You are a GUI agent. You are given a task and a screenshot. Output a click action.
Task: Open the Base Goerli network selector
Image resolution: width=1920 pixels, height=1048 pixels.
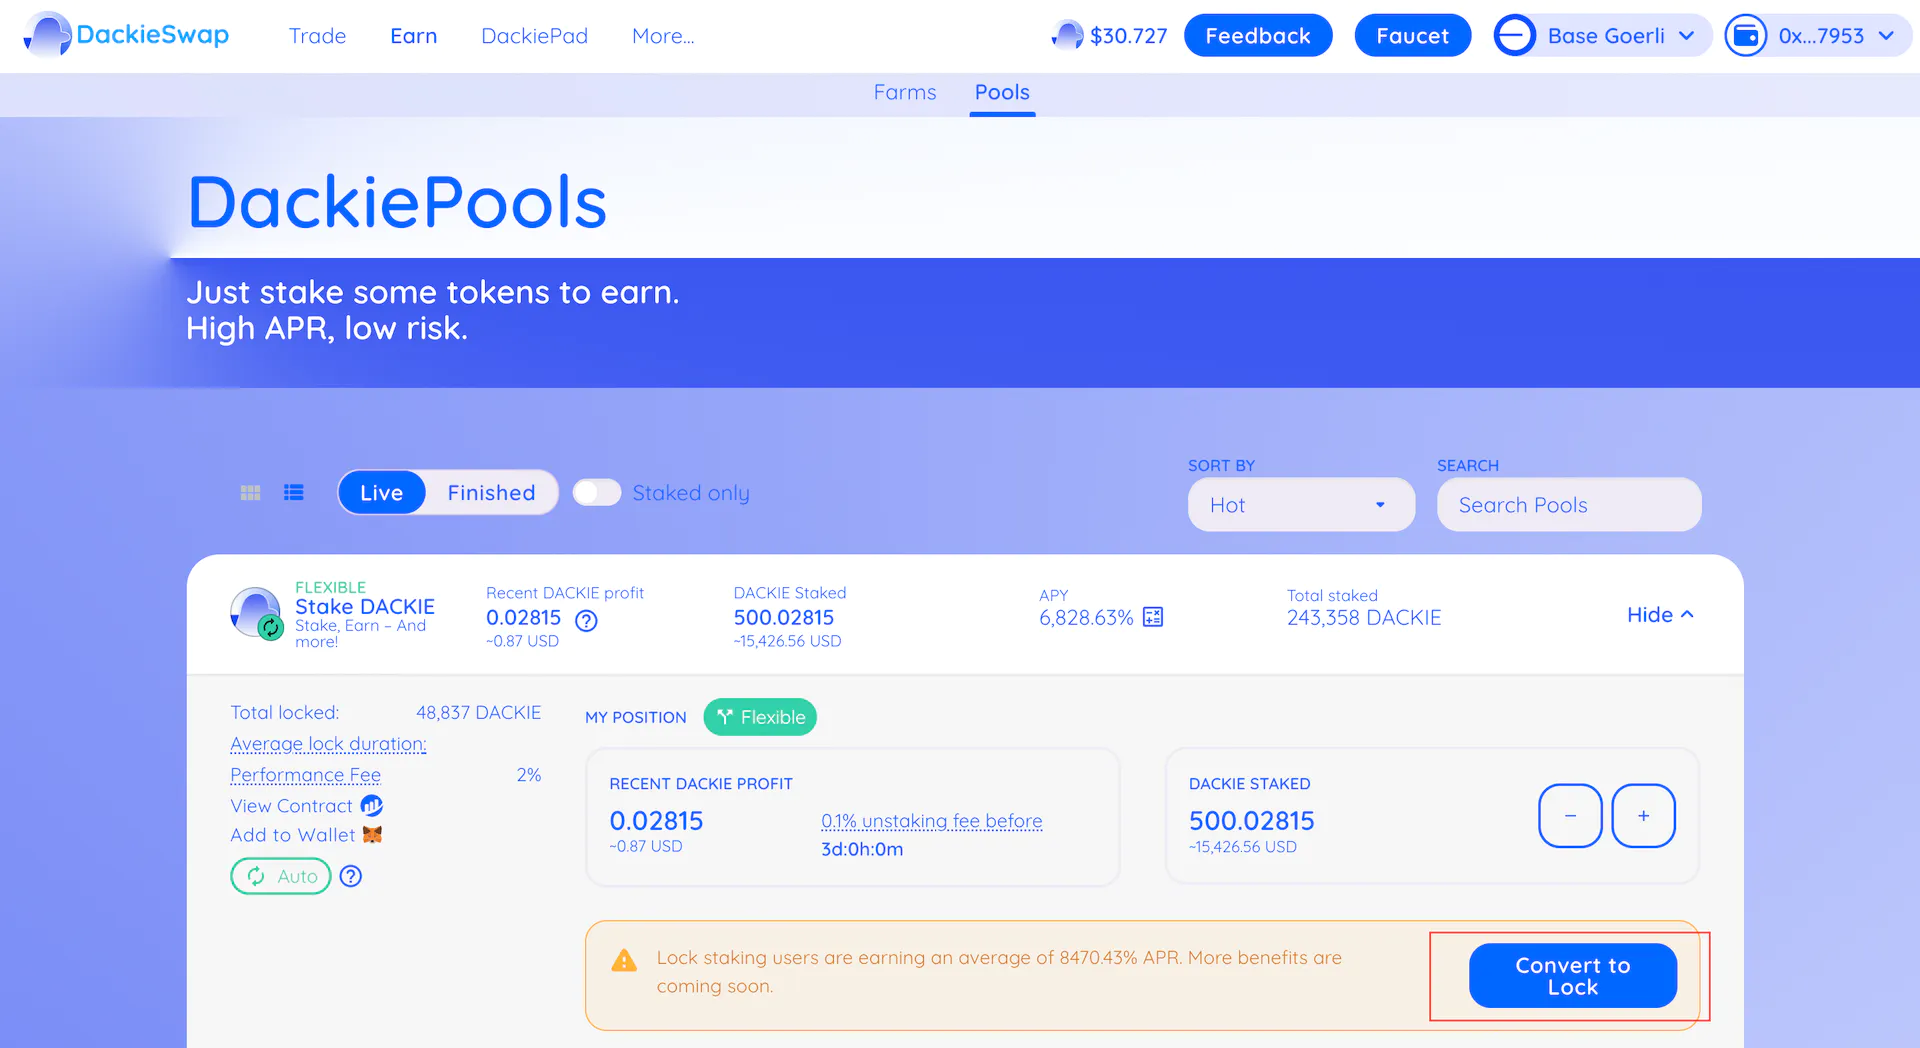click(1603, 36)
